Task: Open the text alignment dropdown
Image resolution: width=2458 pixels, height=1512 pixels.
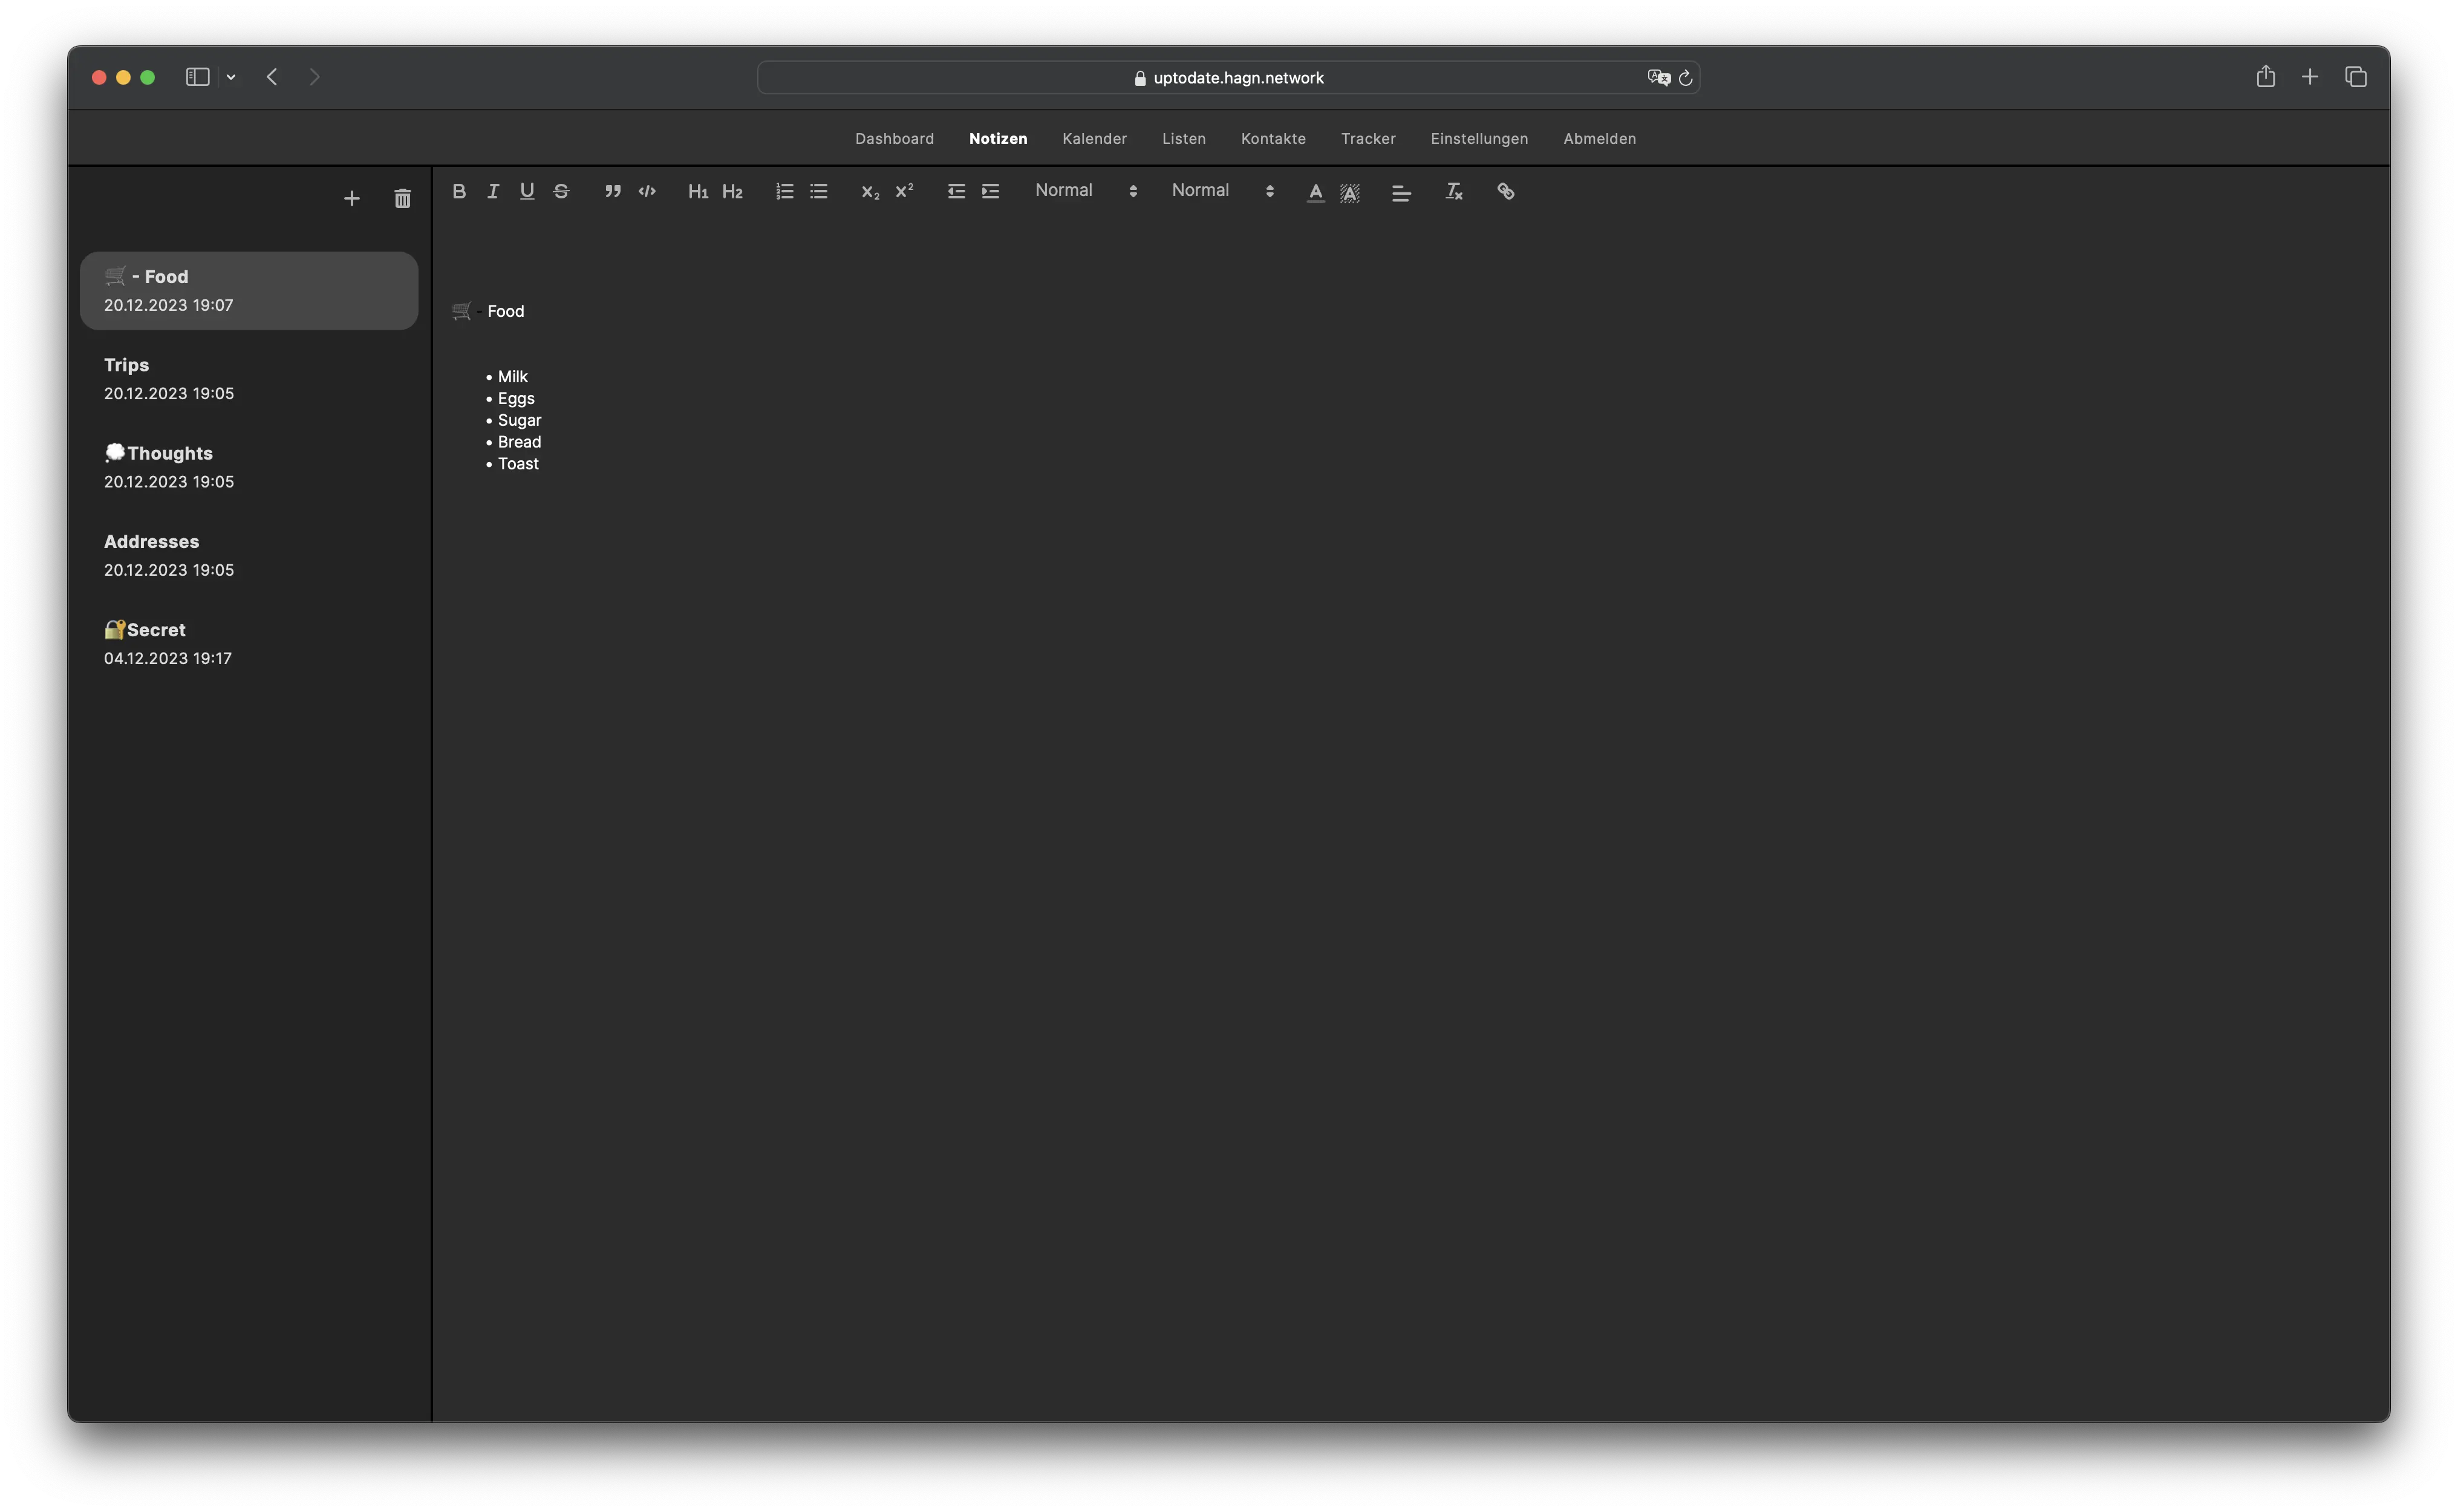Action: [x=1401, y=193]
